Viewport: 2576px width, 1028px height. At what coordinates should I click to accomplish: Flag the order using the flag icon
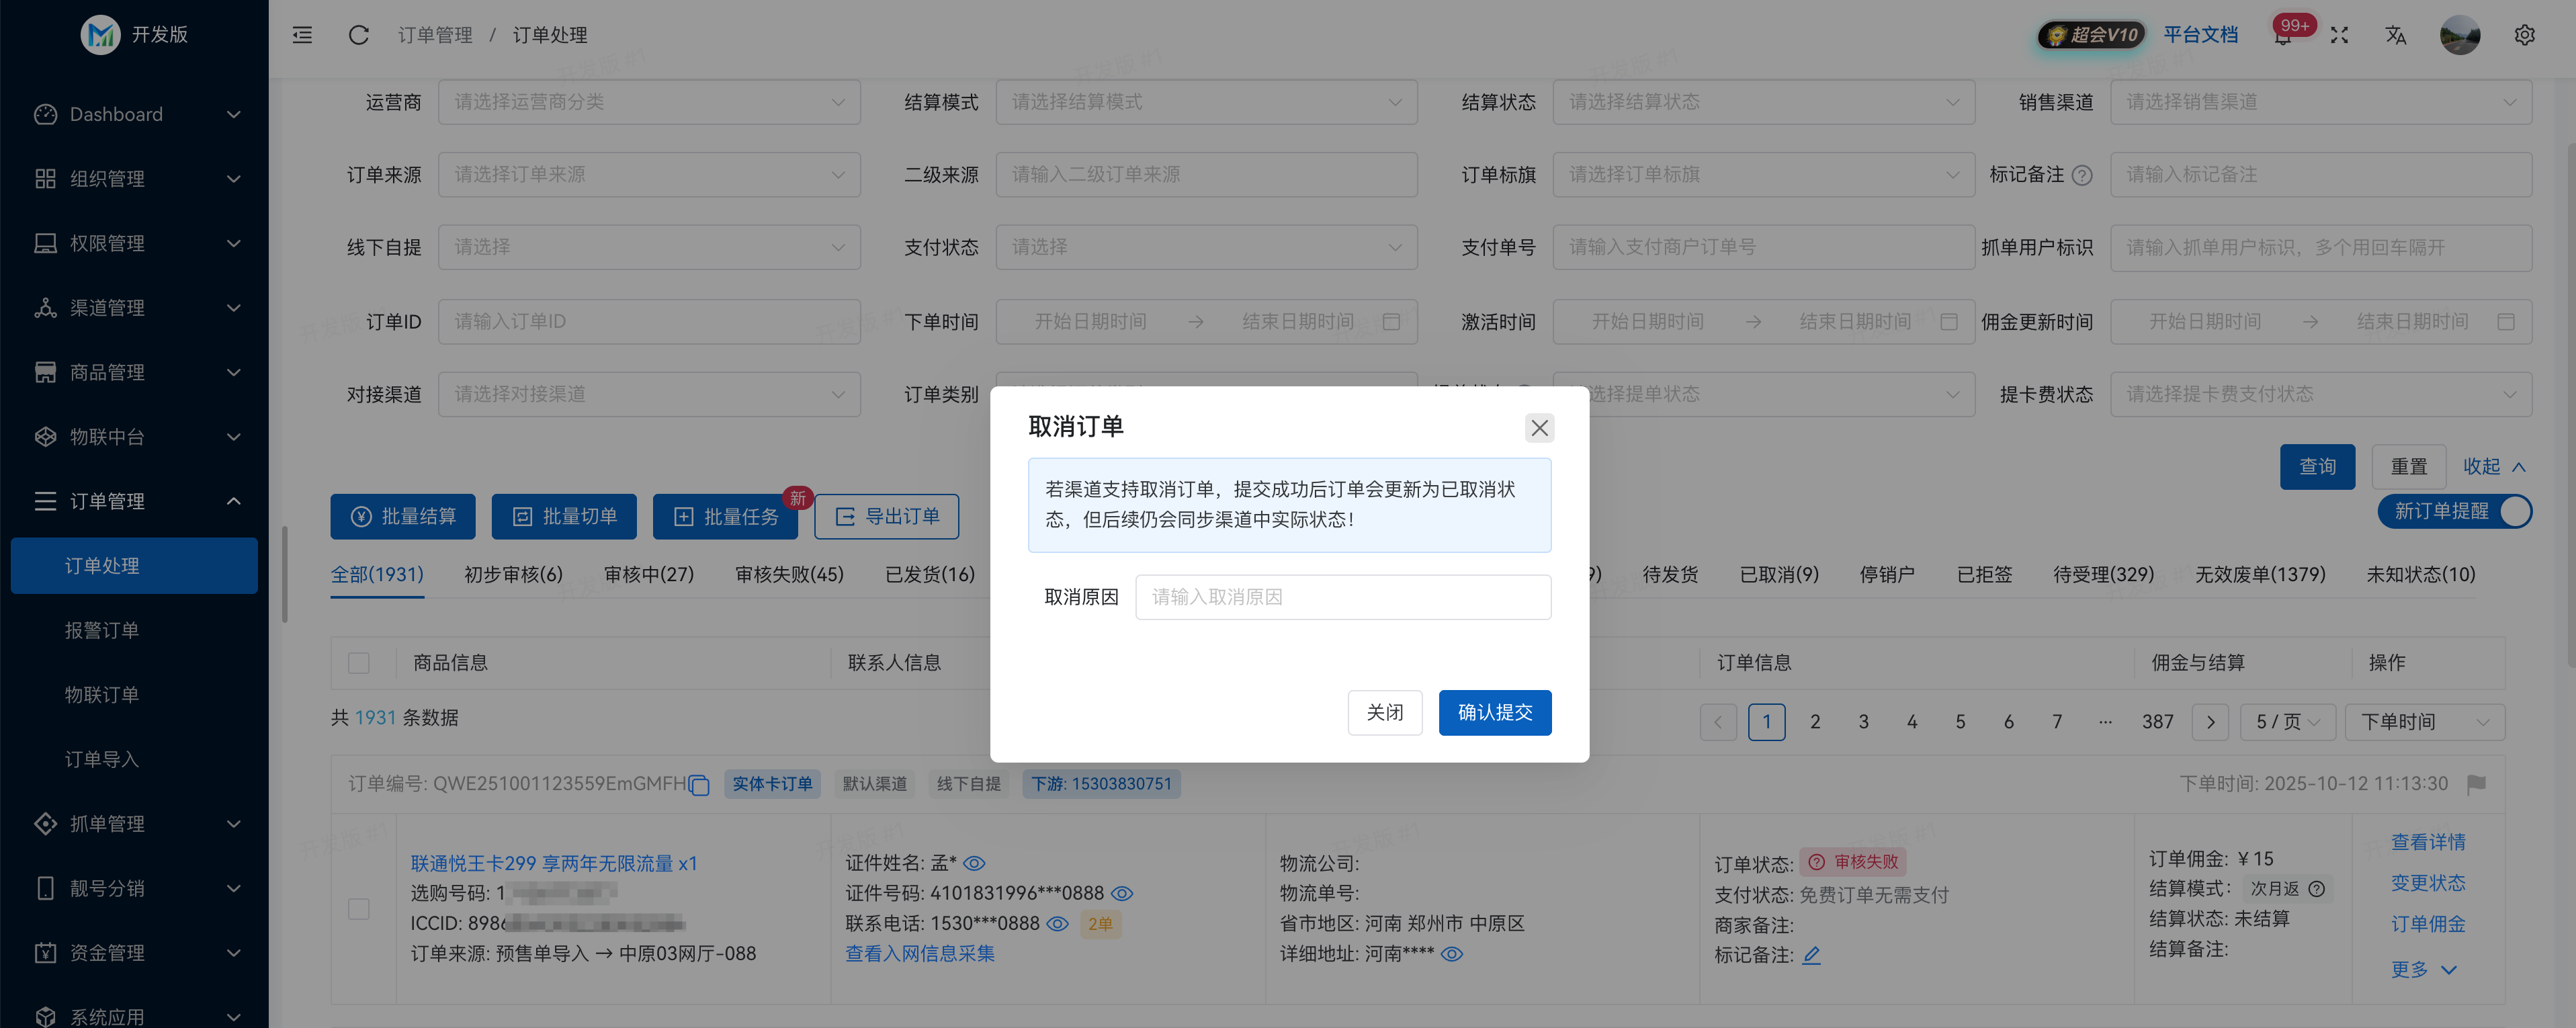click(x=2477, y=784)
